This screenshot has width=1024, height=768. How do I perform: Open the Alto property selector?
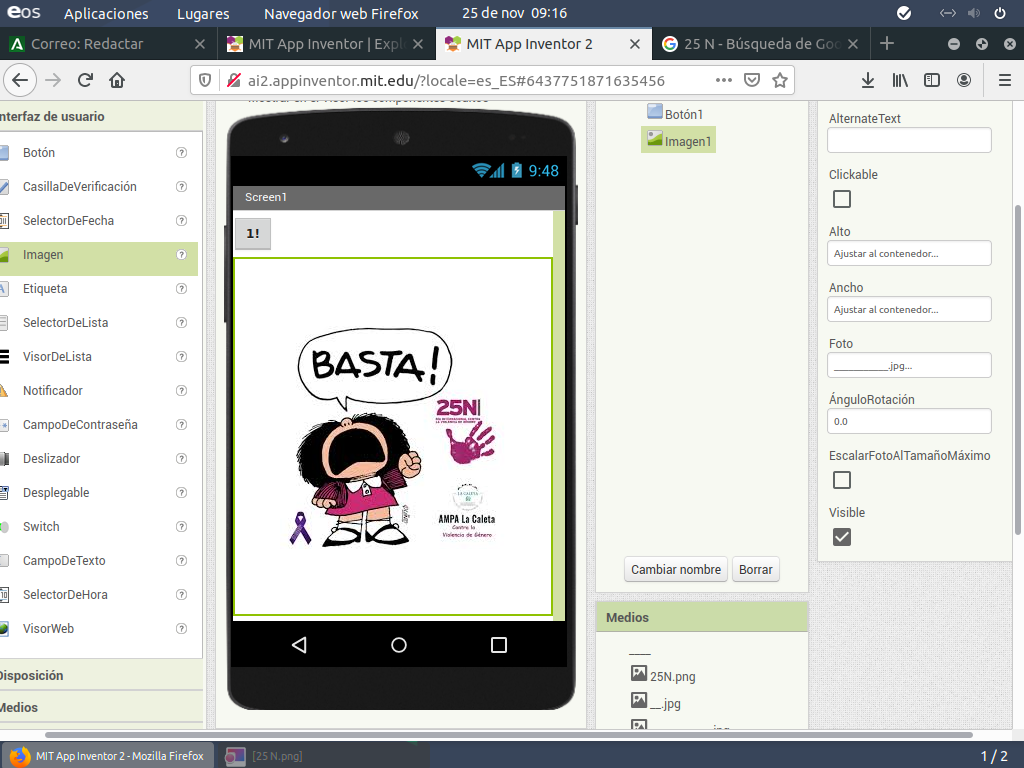909,253
